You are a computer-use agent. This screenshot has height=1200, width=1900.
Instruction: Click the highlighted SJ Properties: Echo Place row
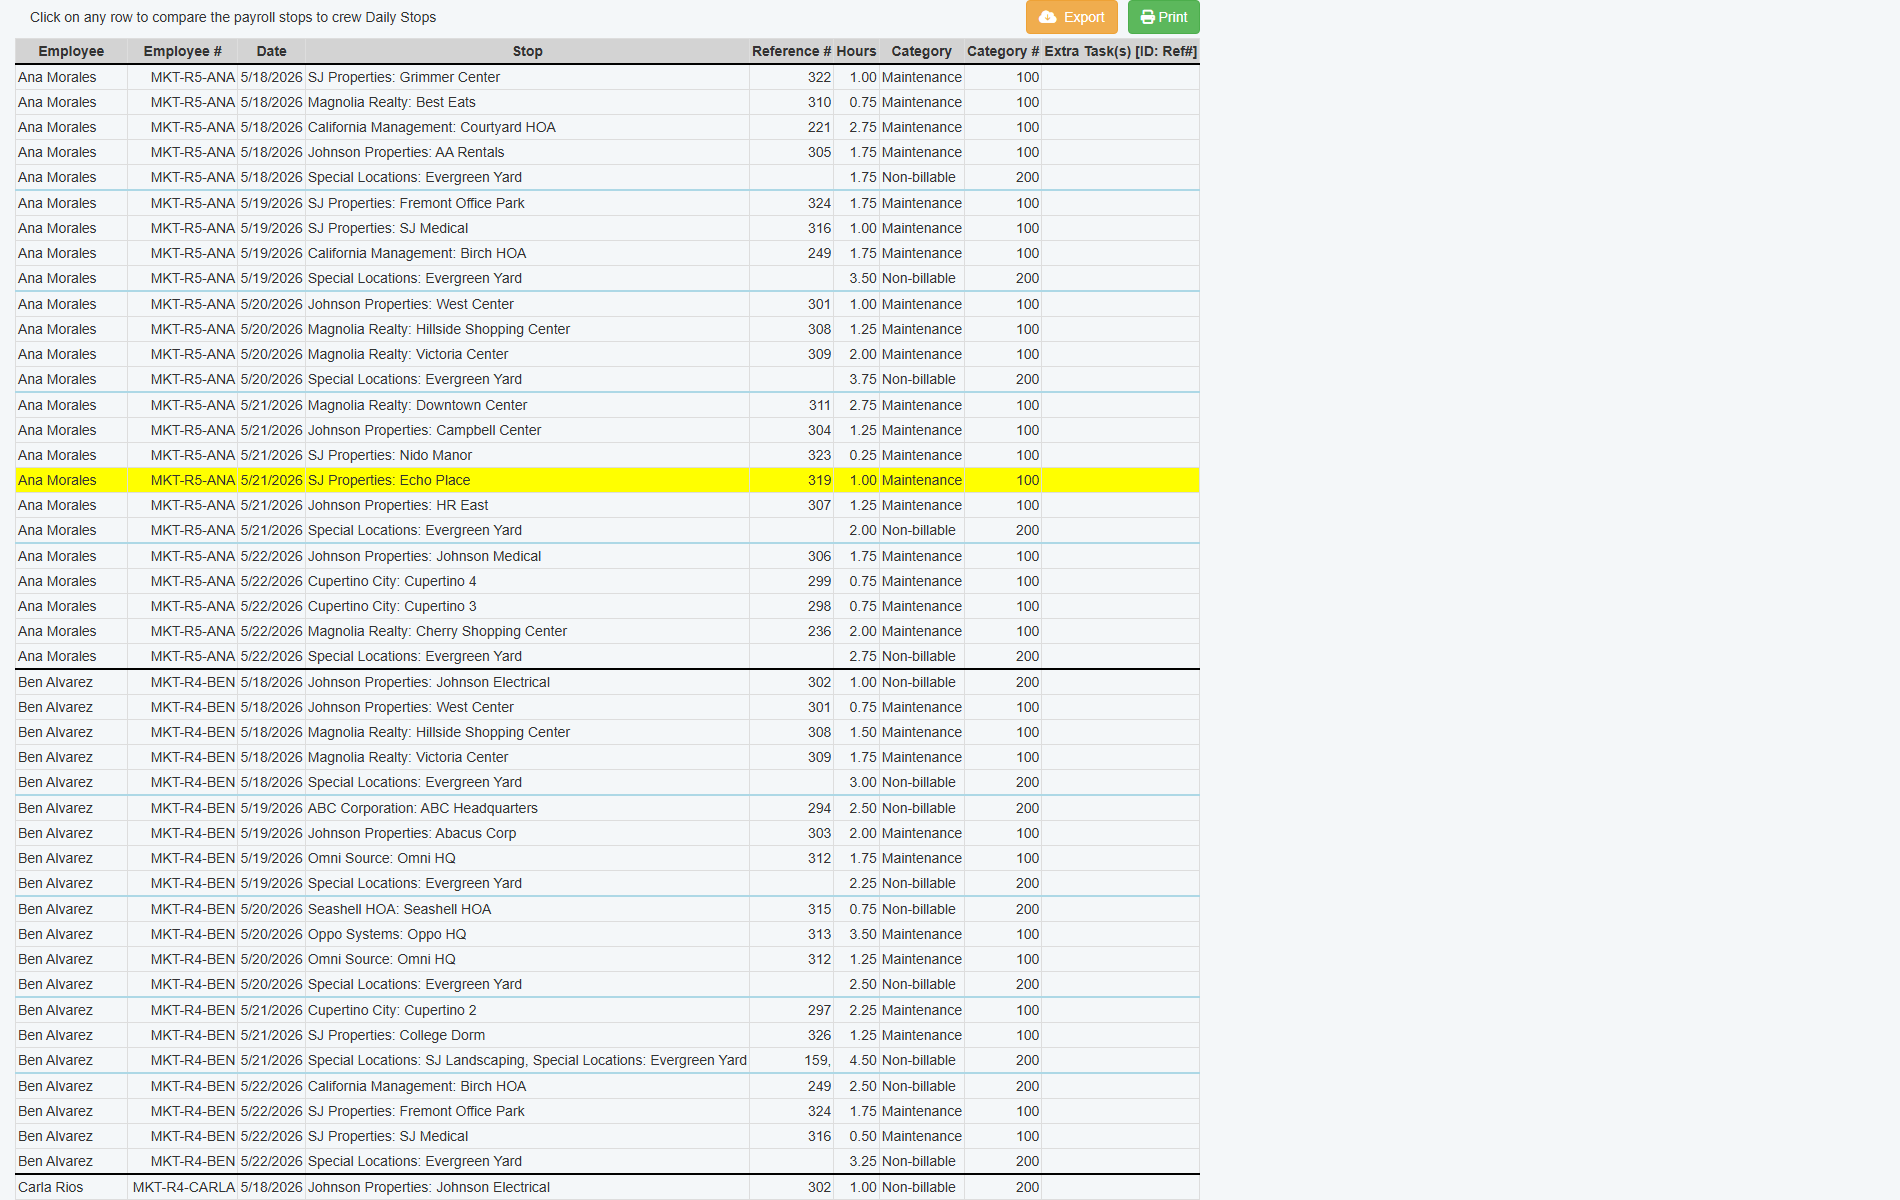(607, 480)
